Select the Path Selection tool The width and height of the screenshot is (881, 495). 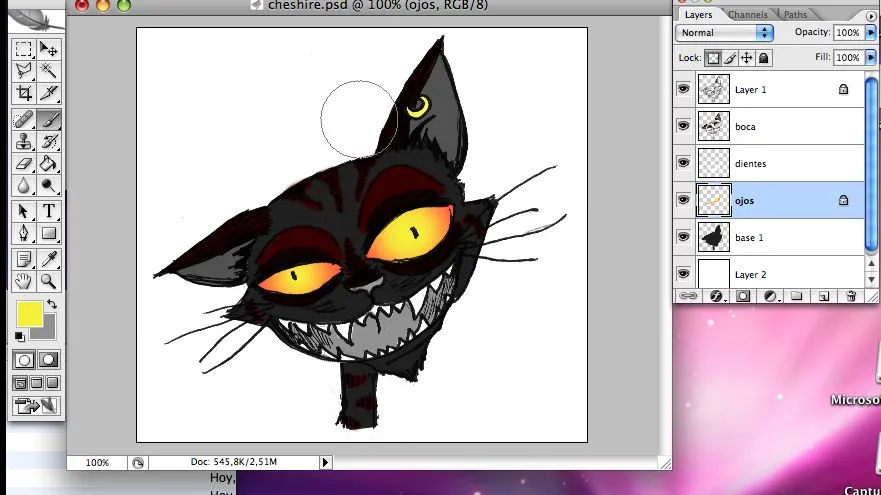coord(24,211)
